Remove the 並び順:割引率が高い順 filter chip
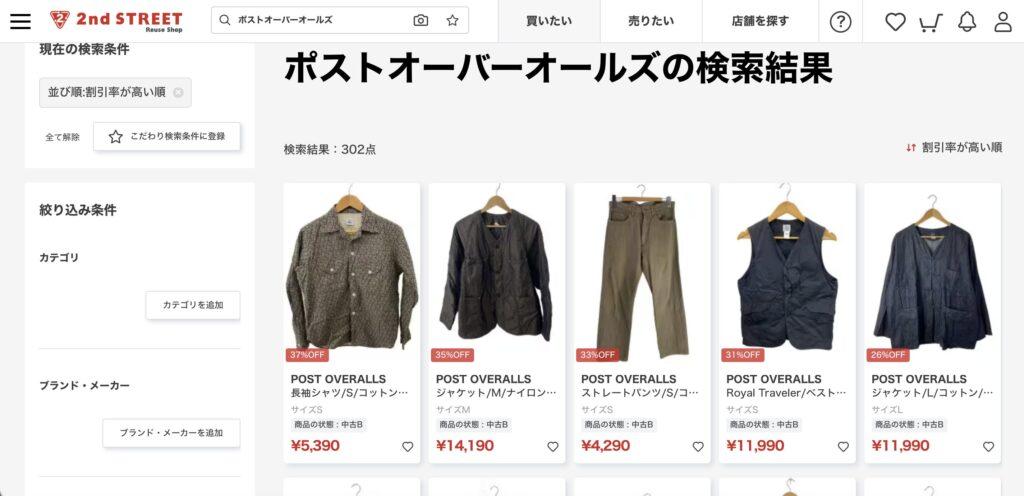1024x496 pixels. click(x=178, y=93)
